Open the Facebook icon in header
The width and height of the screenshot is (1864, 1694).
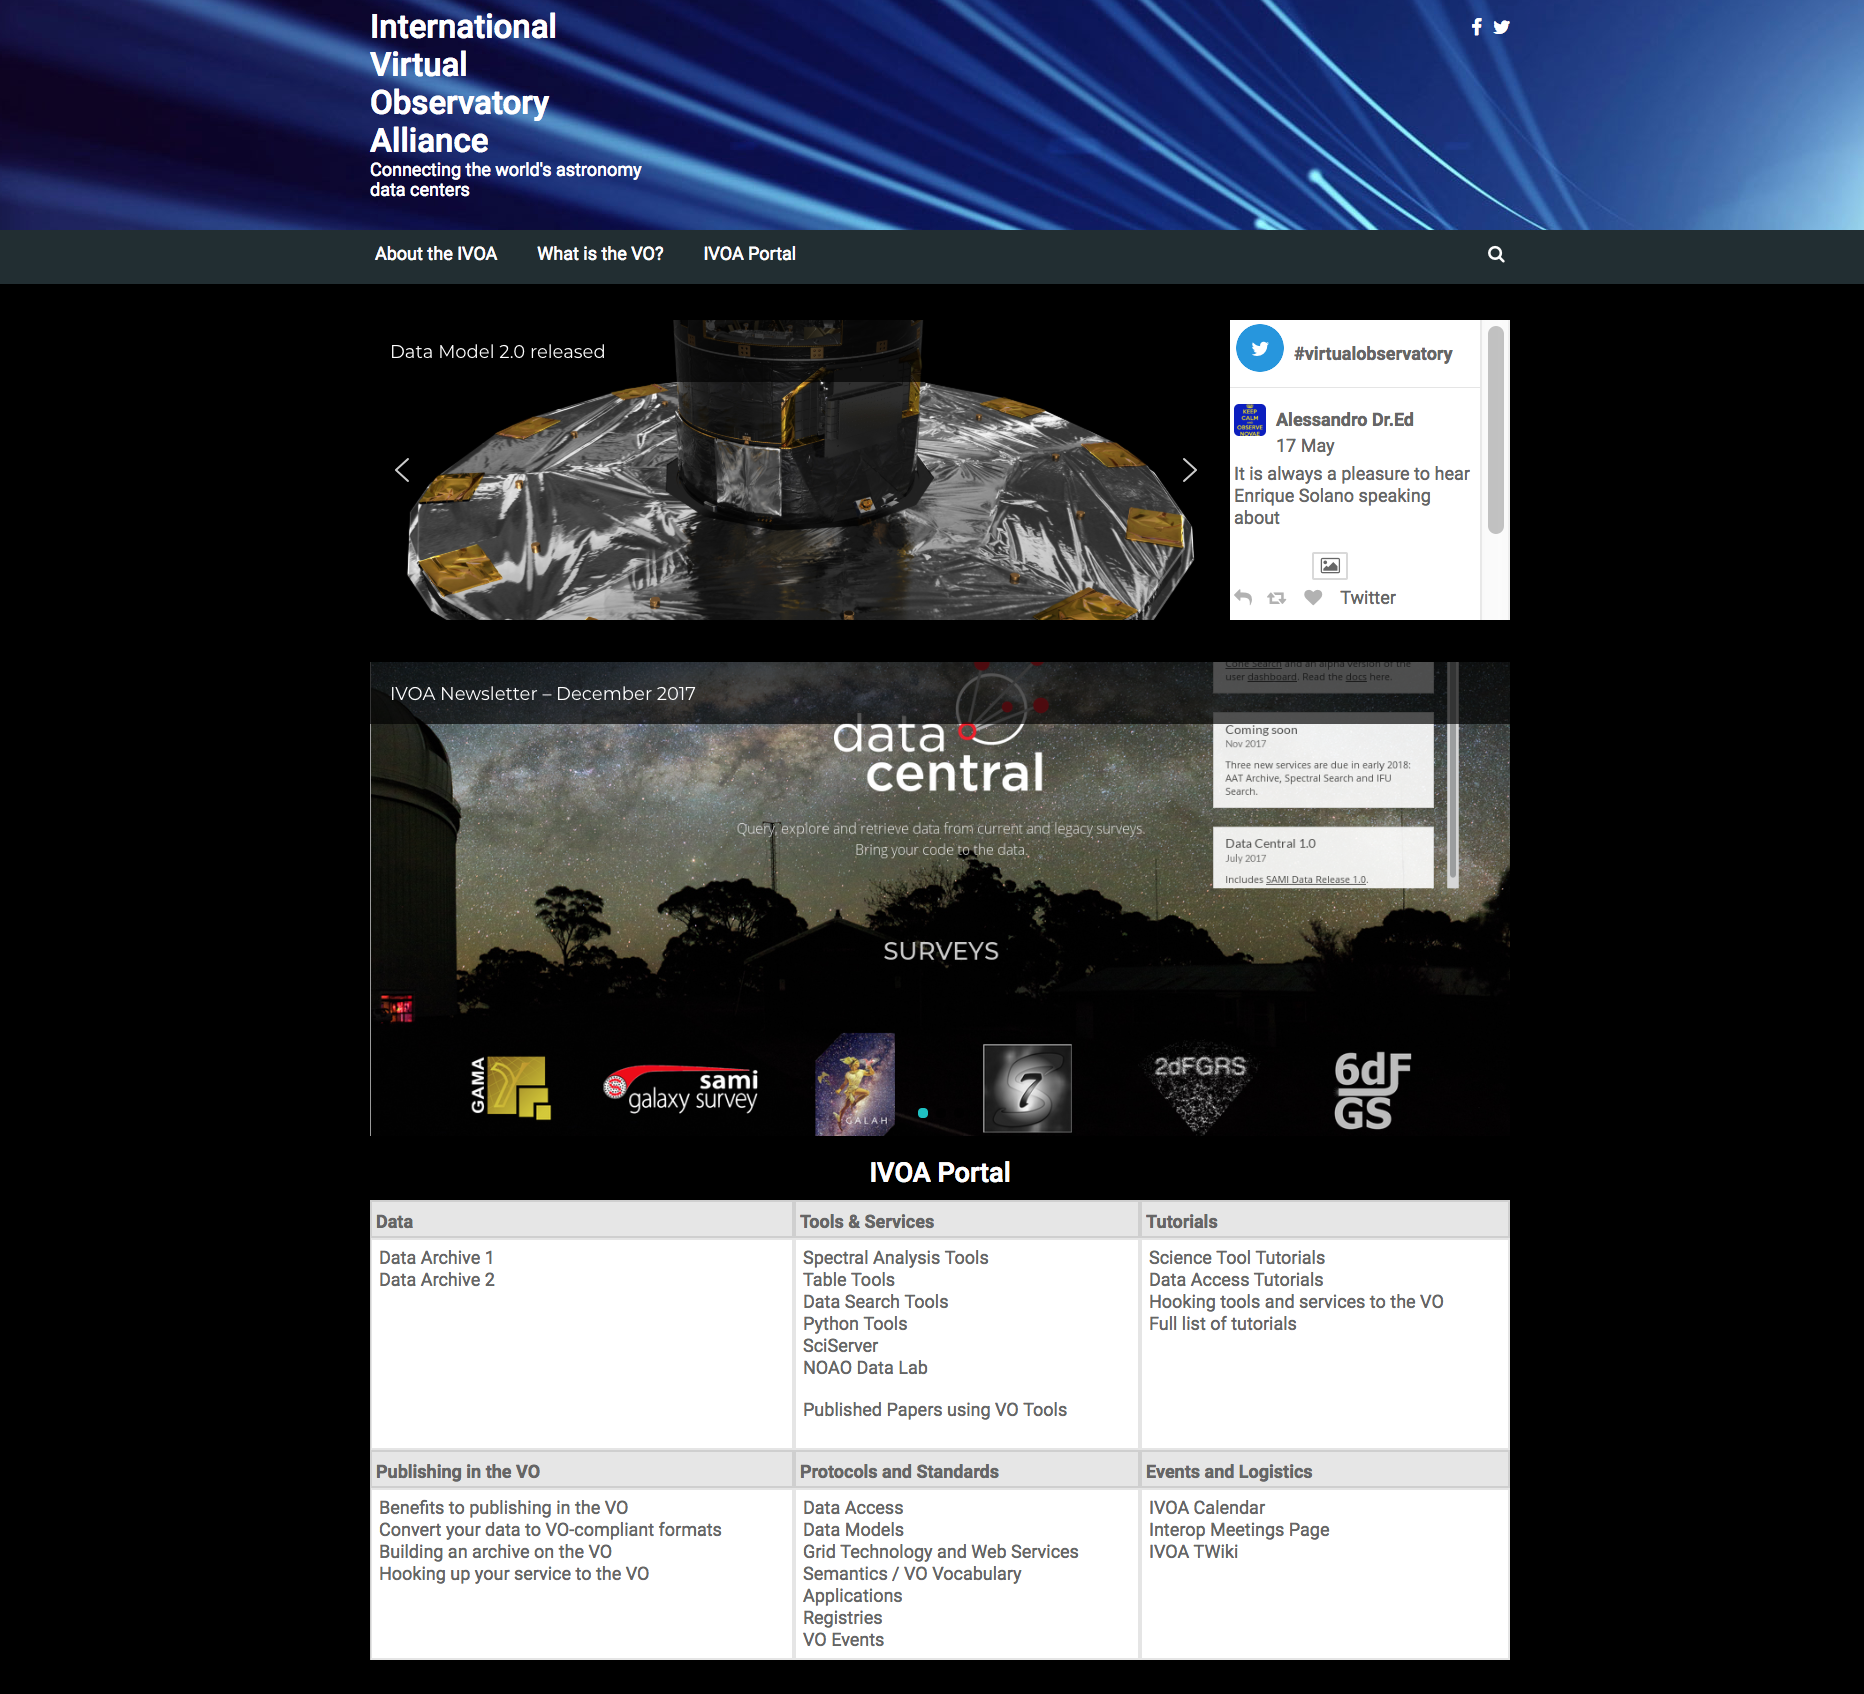1476,27
